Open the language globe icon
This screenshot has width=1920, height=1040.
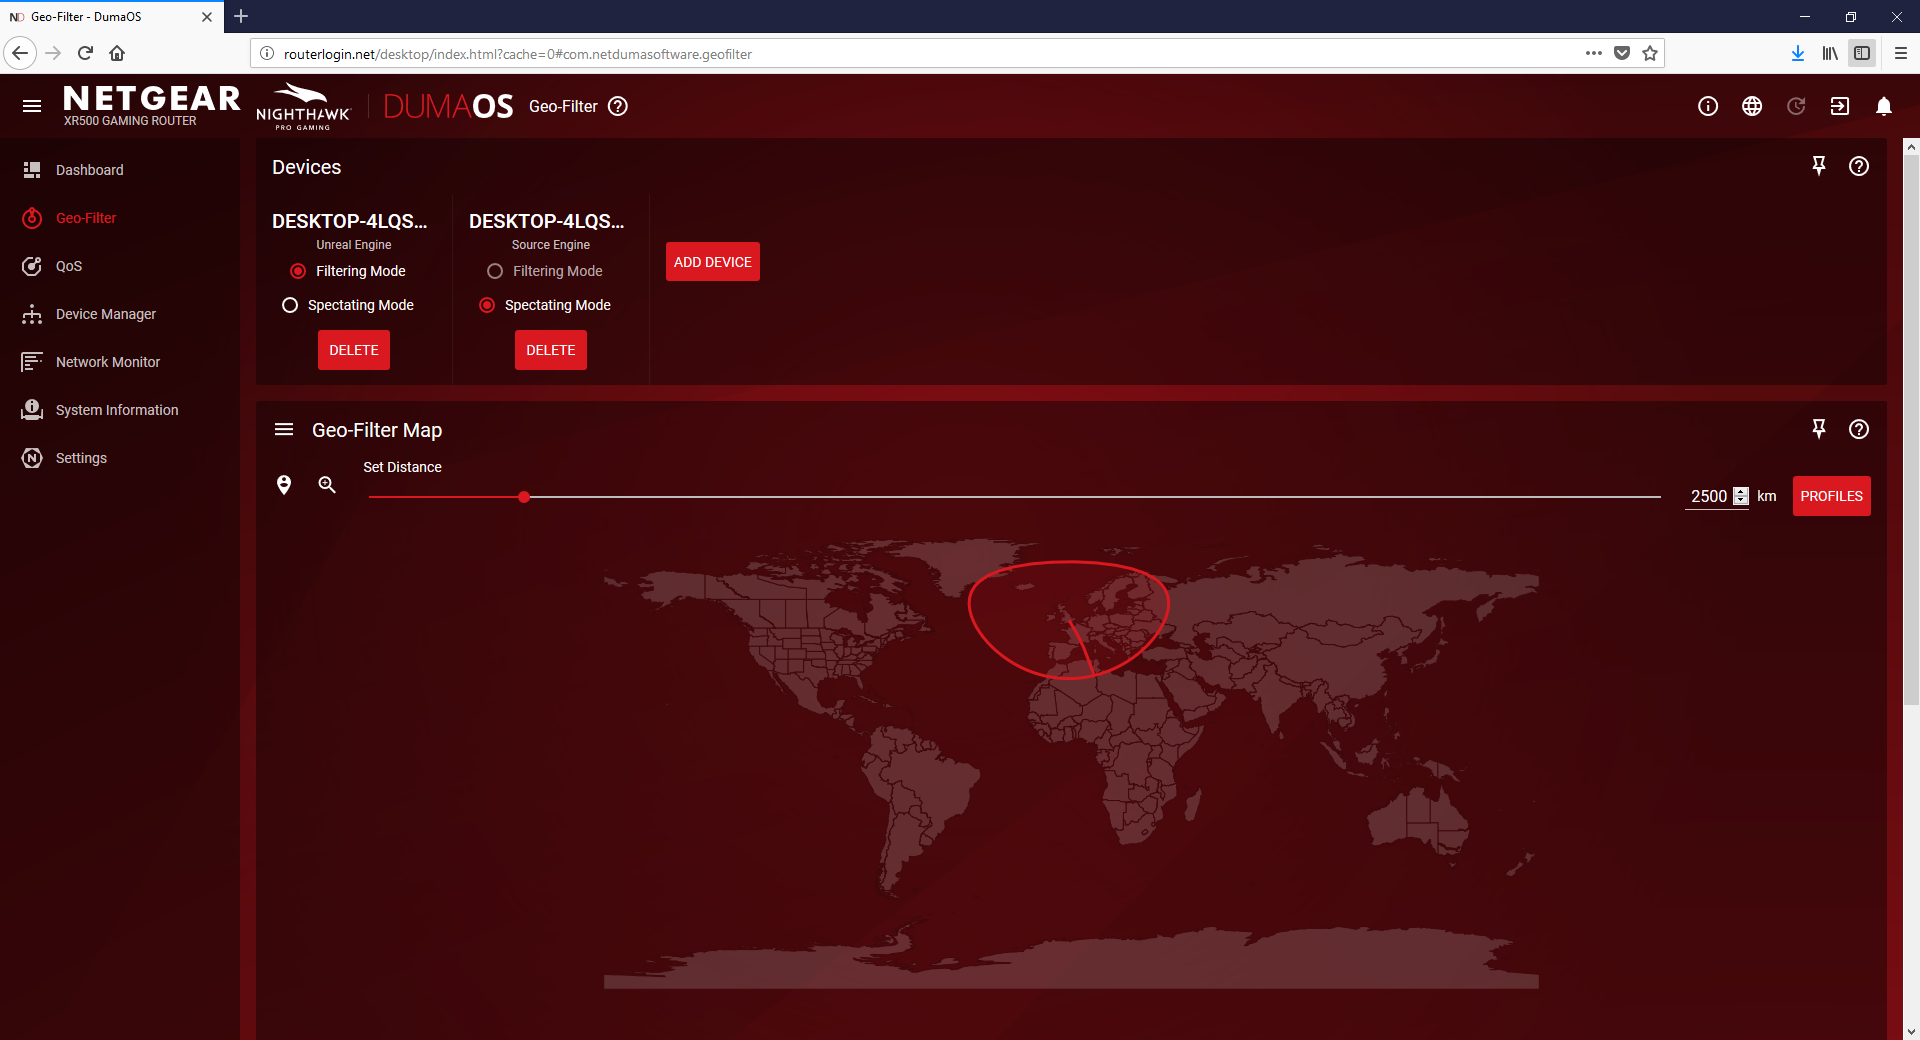(1752, 106)
